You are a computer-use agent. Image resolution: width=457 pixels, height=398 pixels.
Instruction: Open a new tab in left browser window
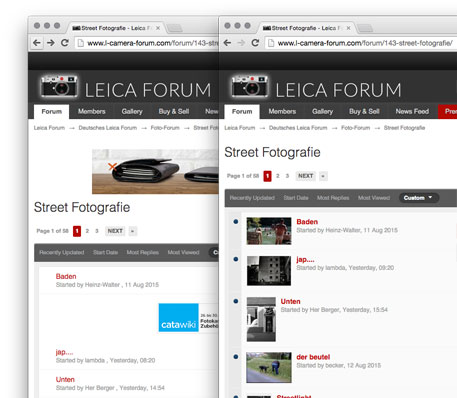point(175,28)
